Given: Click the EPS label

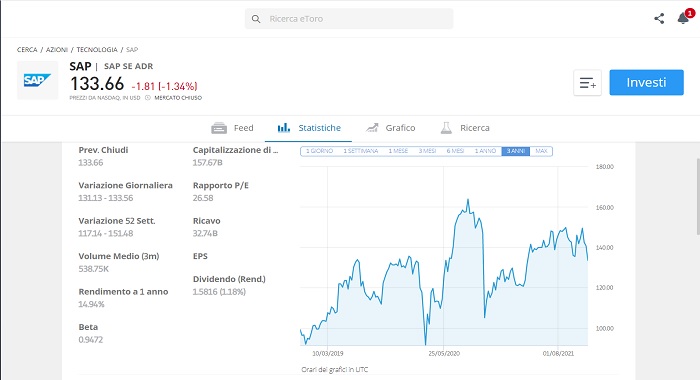Looking at the screenshot, I should [x=200, y=256].
